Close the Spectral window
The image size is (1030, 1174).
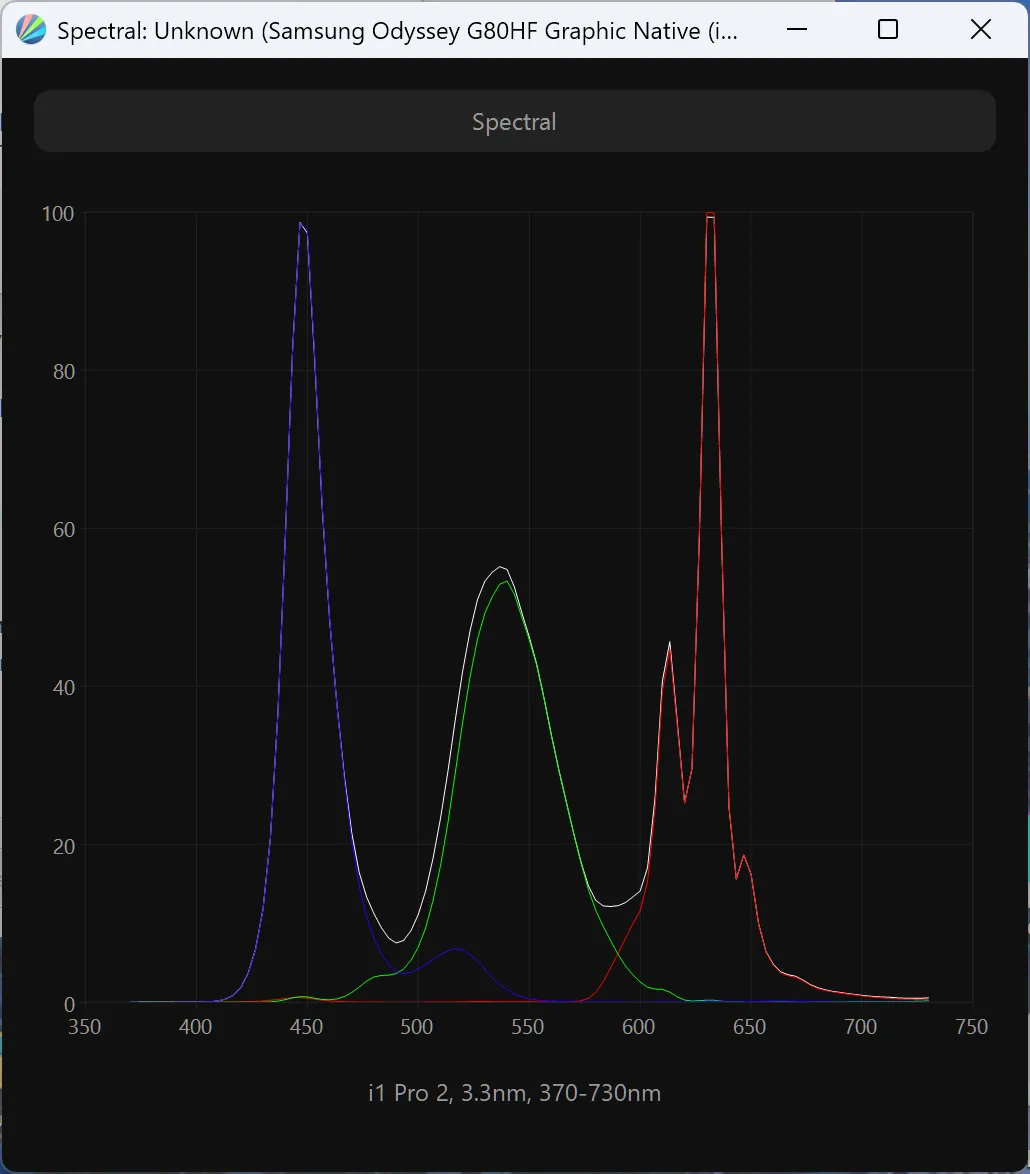click(x=981, y=30)
